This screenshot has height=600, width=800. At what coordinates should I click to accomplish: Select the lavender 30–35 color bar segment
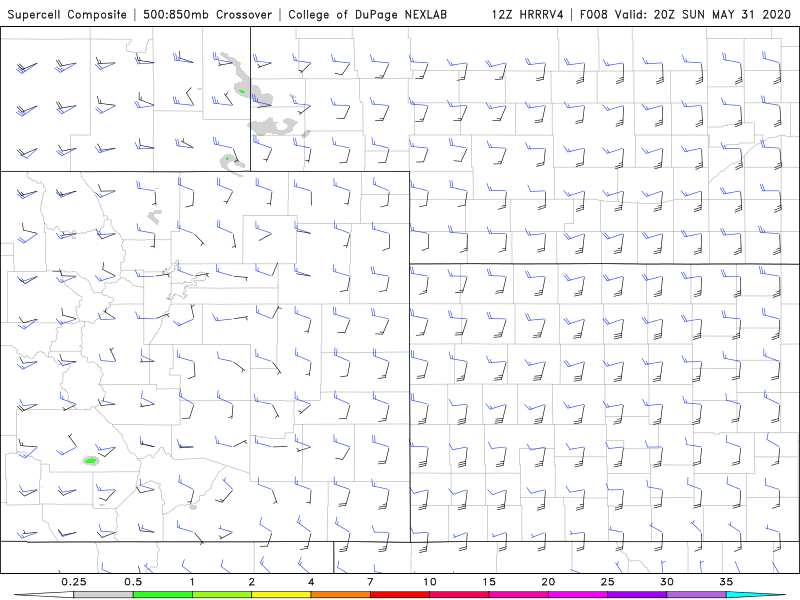[x=696, y=595]
